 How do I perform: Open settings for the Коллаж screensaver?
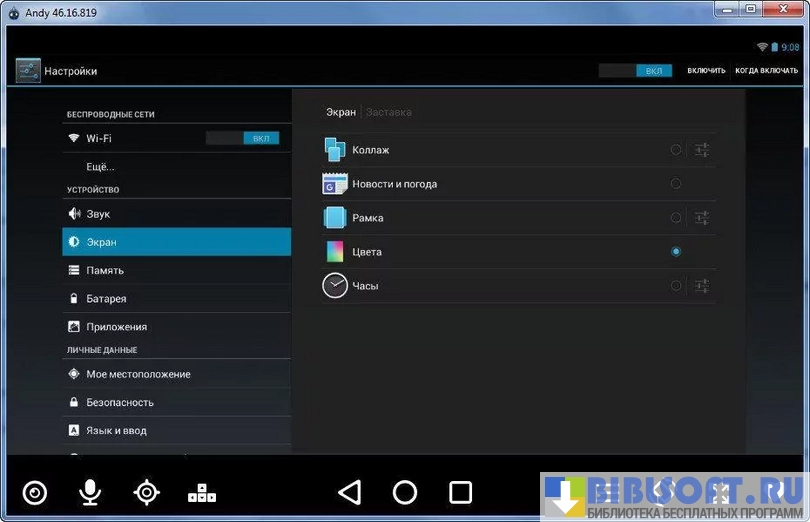point(702,150)
